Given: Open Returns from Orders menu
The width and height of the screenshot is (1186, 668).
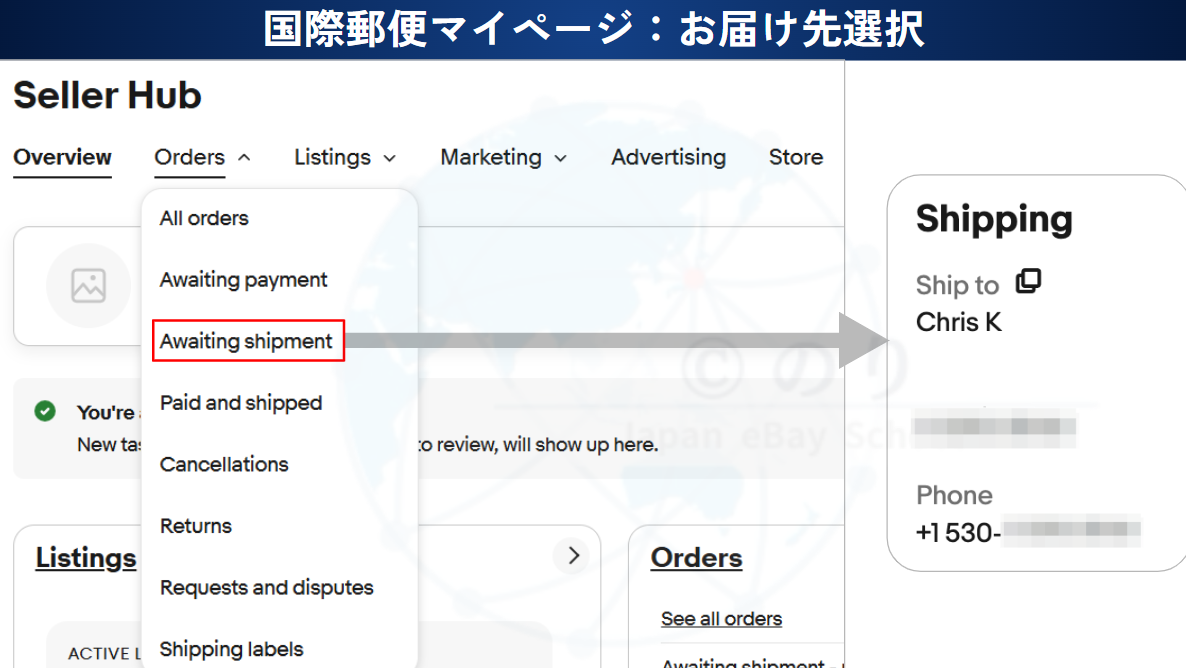Looking at the screenshot, I should click(x=196, y=526).
